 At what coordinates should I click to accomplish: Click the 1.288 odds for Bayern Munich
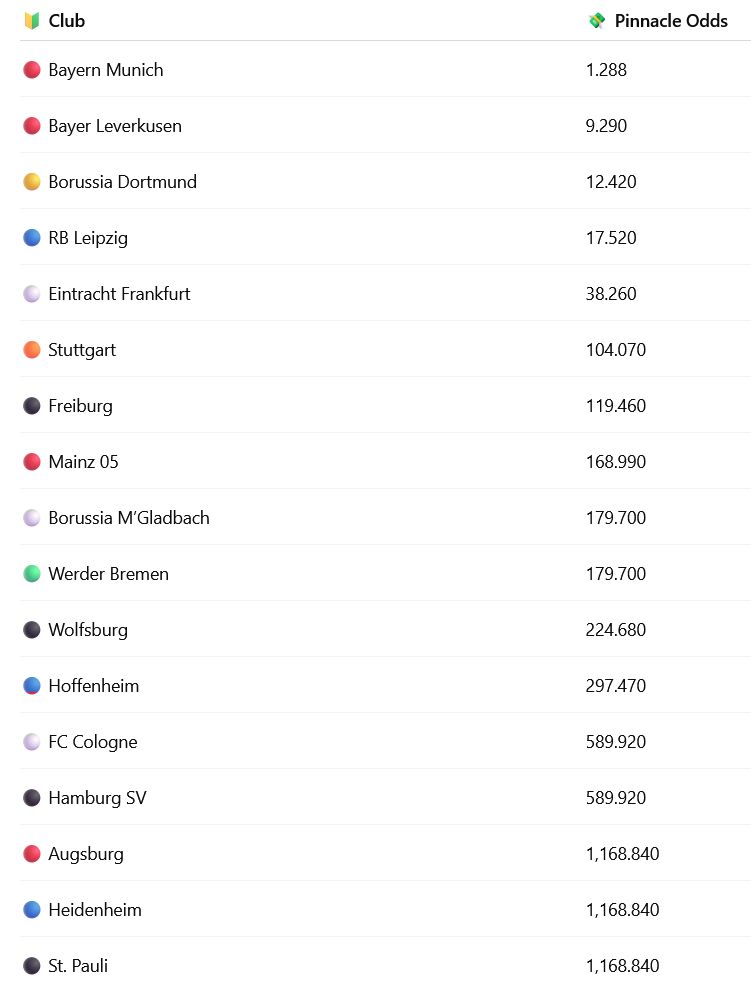606,70
